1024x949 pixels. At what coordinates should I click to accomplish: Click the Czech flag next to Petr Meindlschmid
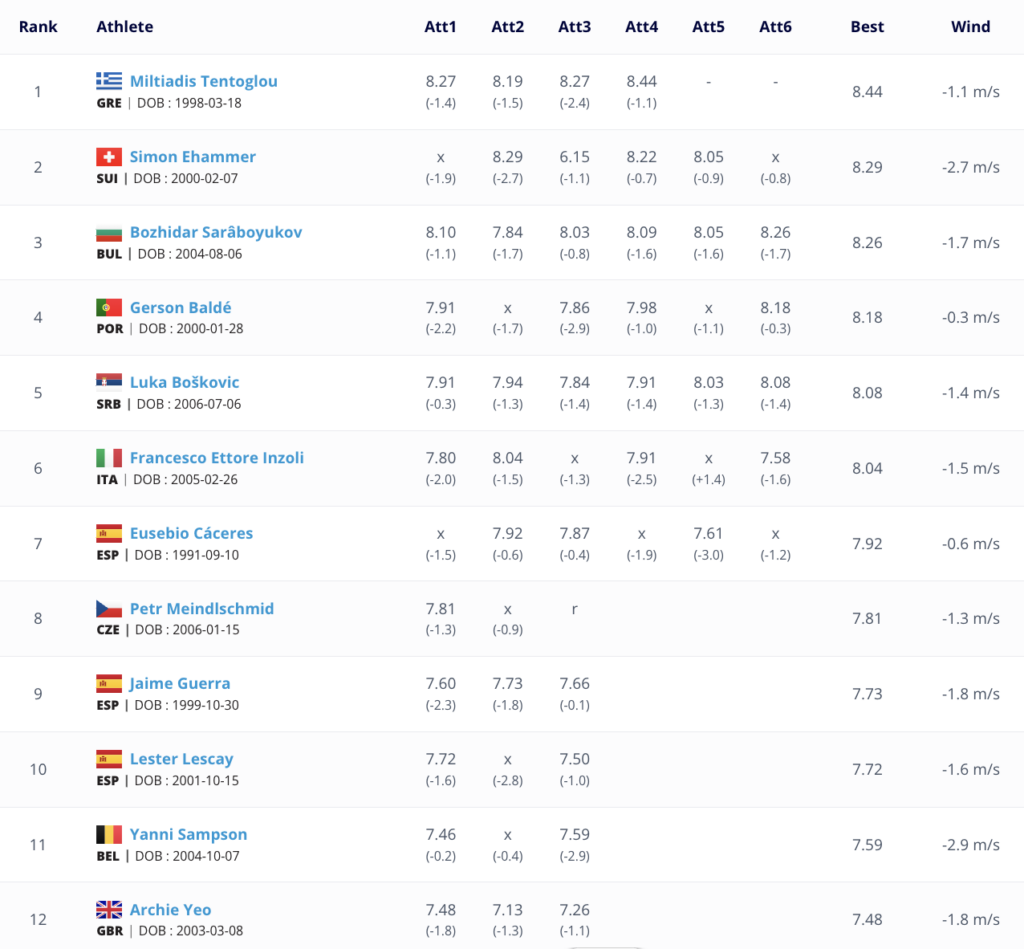point(108,609)
